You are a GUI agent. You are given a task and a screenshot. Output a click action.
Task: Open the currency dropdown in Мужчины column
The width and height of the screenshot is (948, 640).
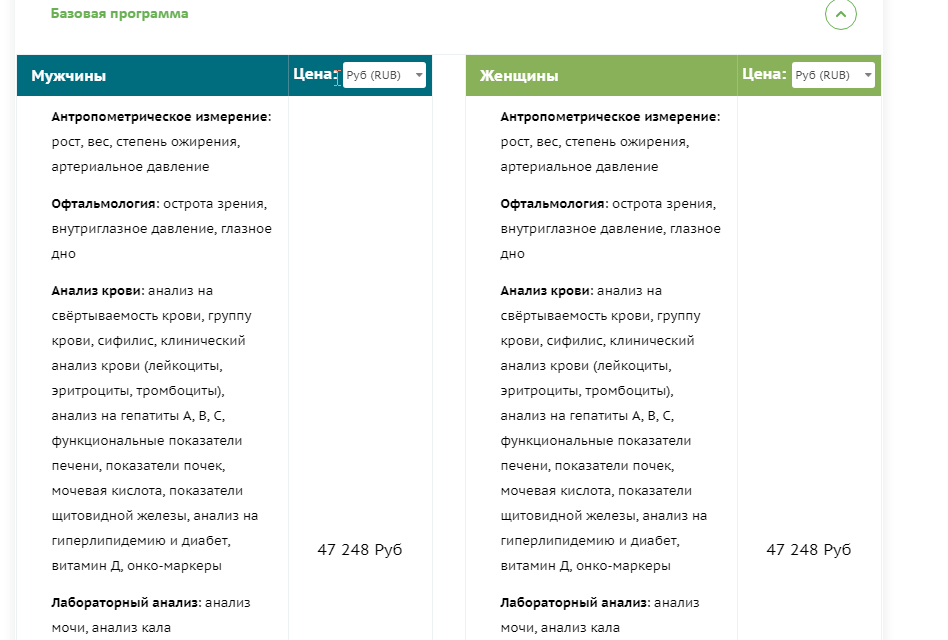[384, 75]
